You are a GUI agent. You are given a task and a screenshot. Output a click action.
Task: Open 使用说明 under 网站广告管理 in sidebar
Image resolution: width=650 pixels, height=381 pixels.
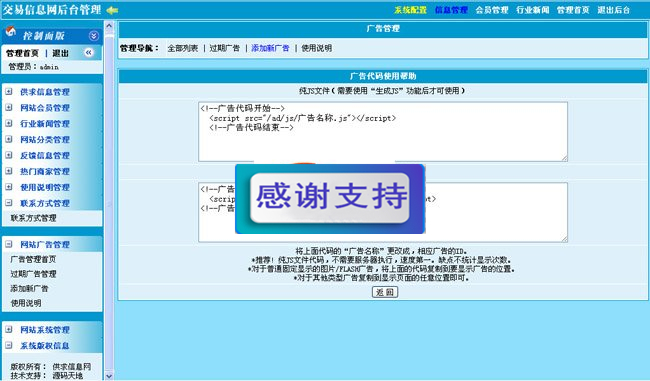26,303
